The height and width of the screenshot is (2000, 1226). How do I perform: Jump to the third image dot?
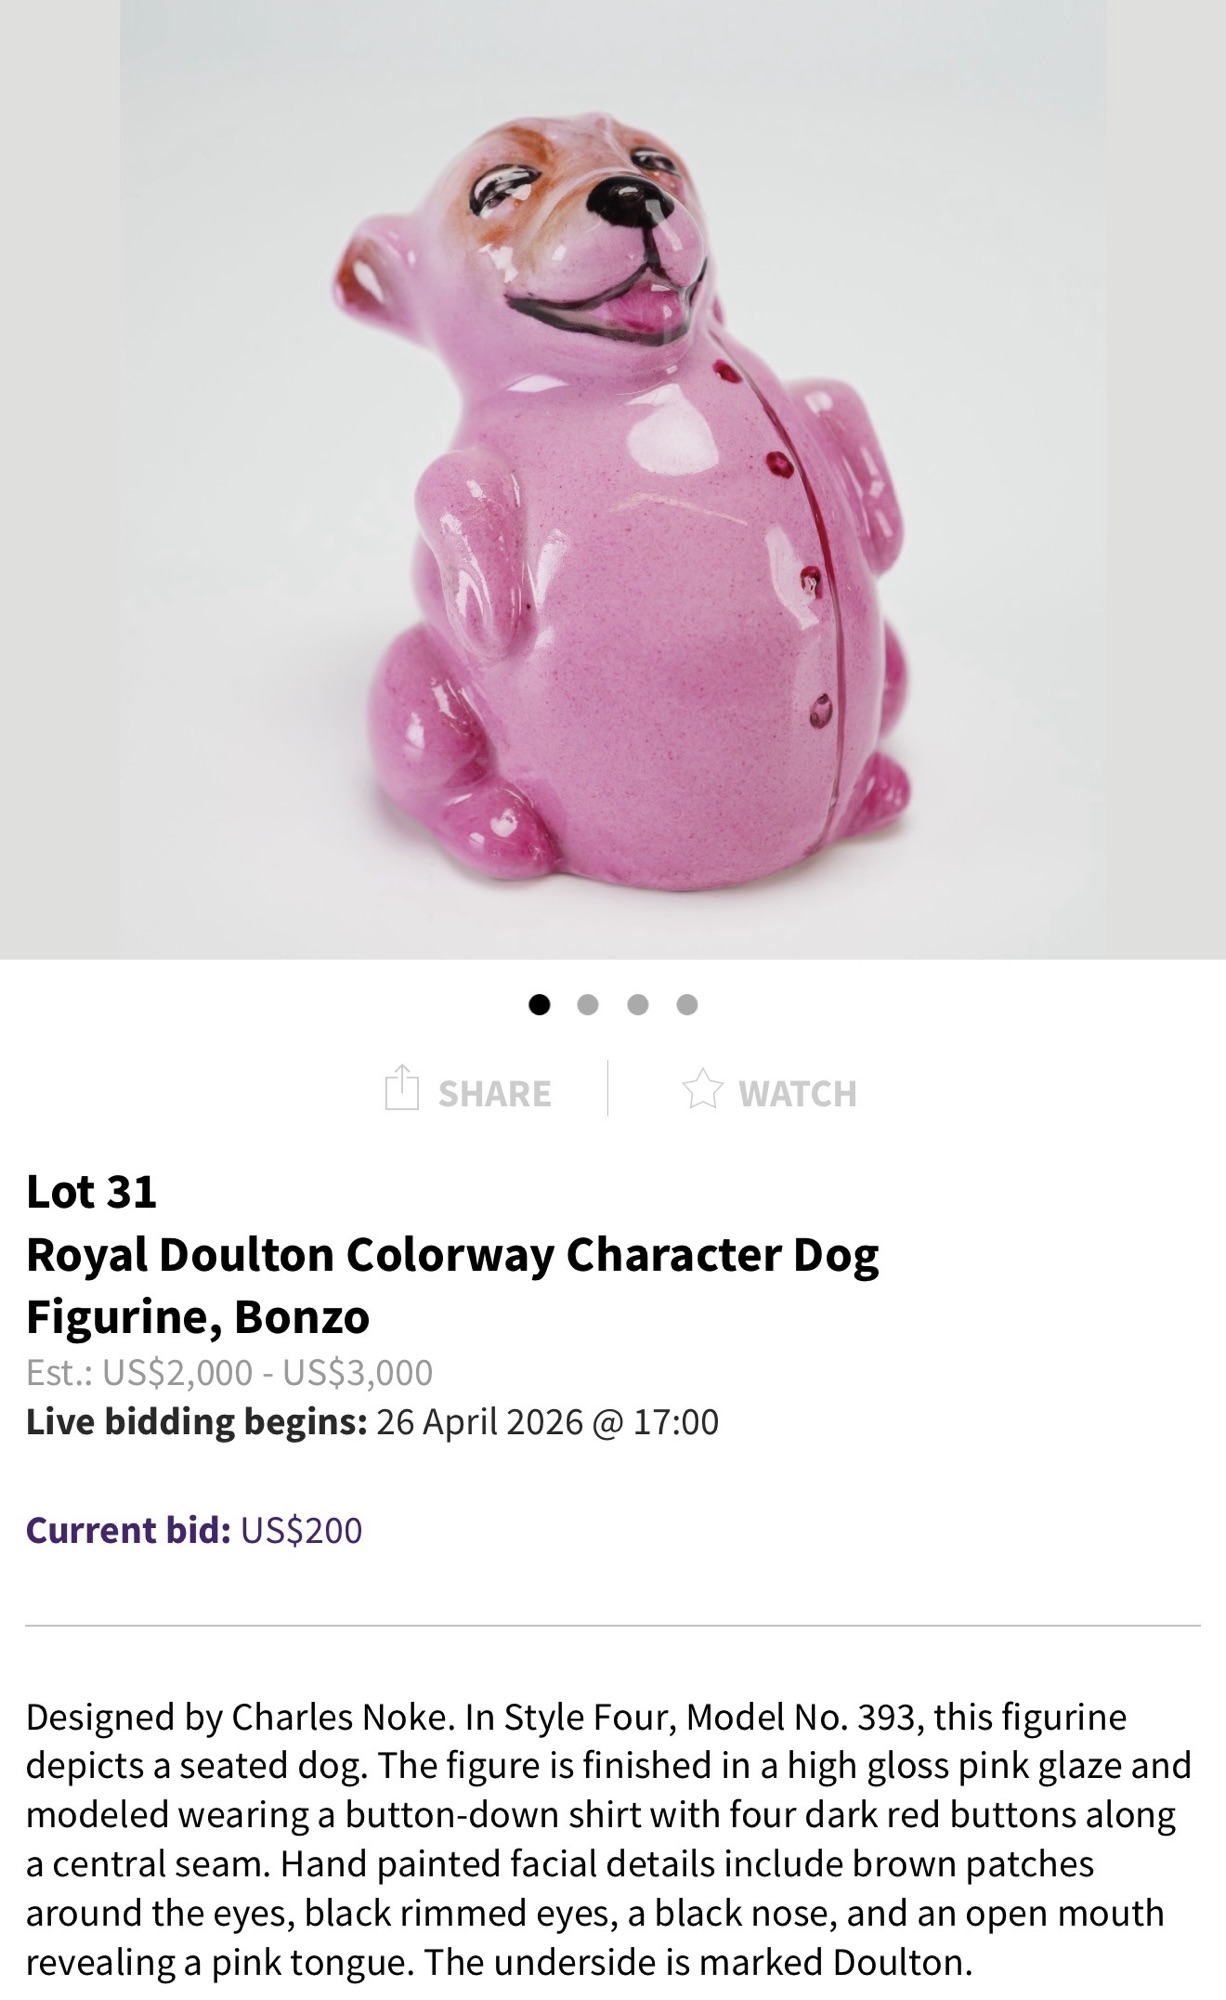(638, 1004)
